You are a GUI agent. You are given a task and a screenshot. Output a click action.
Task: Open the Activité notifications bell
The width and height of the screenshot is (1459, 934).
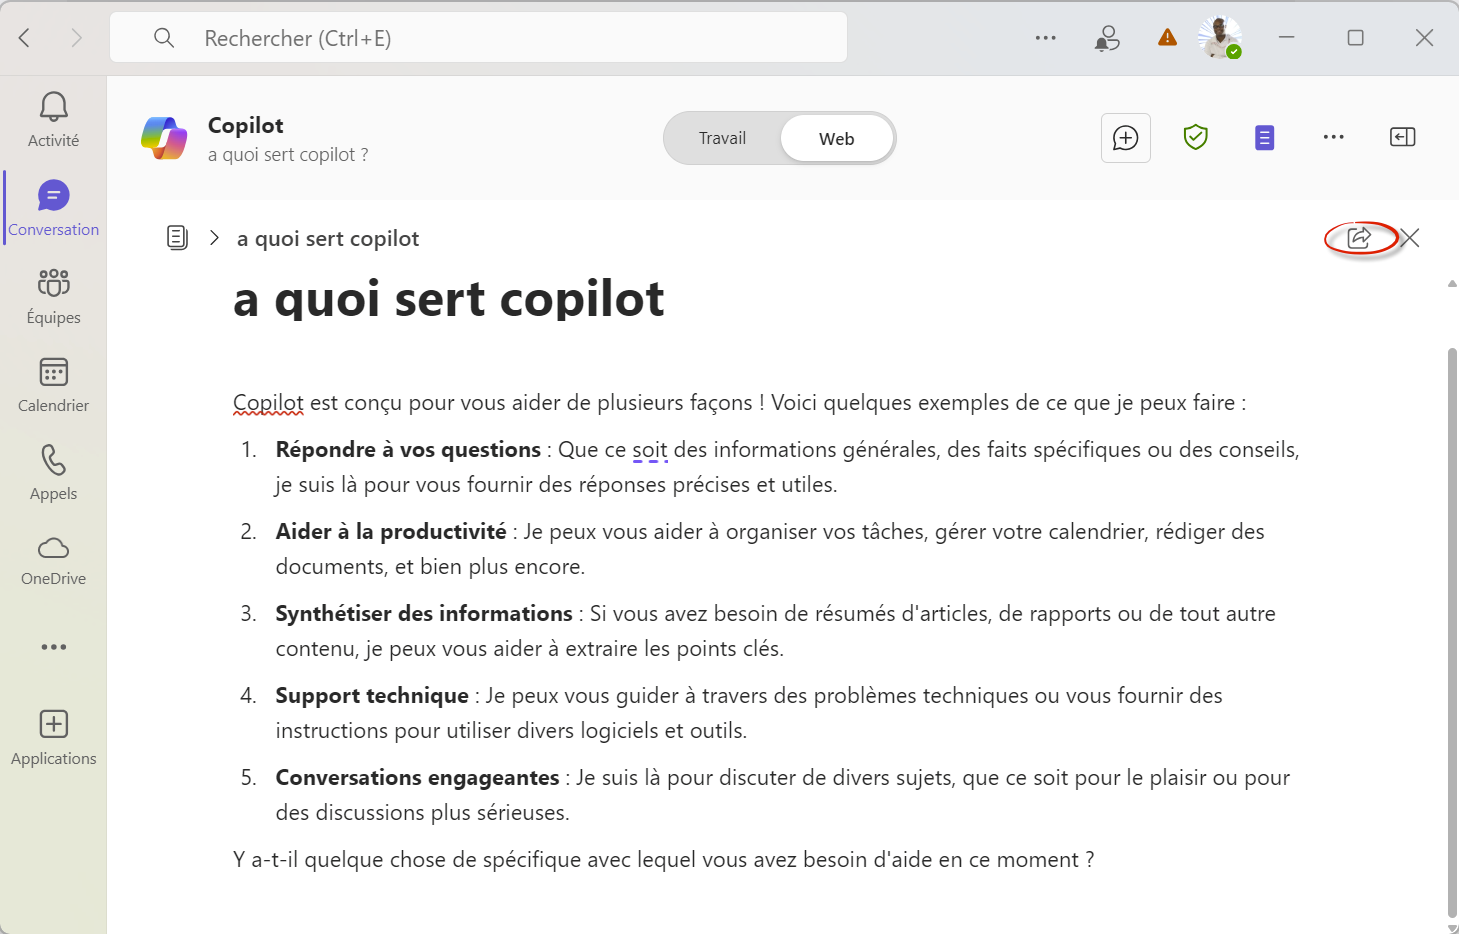coord(54,108)
